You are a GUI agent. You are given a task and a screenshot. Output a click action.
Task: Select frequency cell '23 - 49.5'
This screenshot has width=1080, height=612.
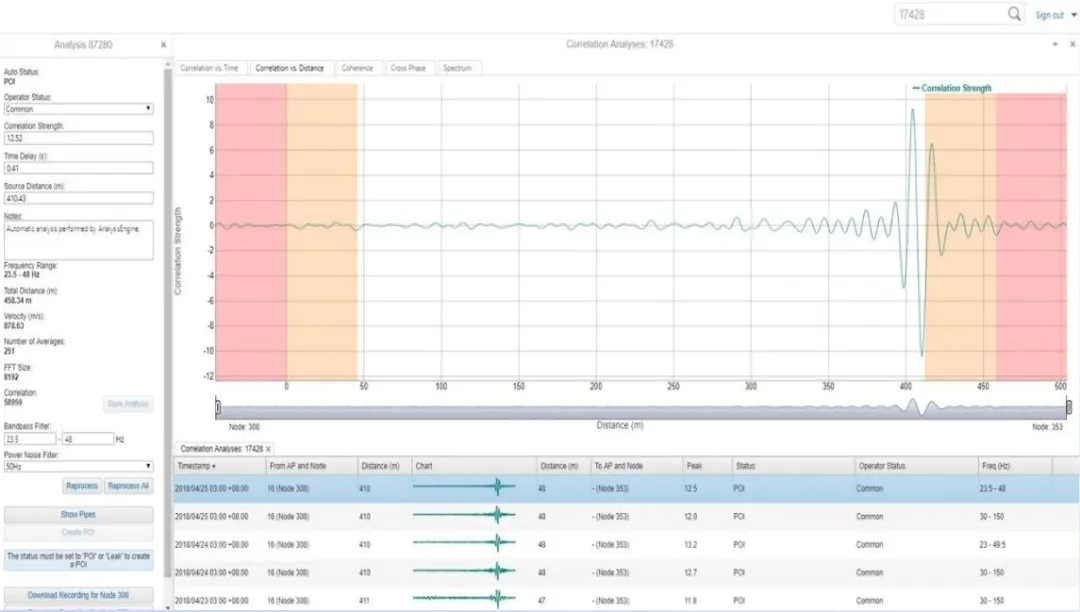993,545
